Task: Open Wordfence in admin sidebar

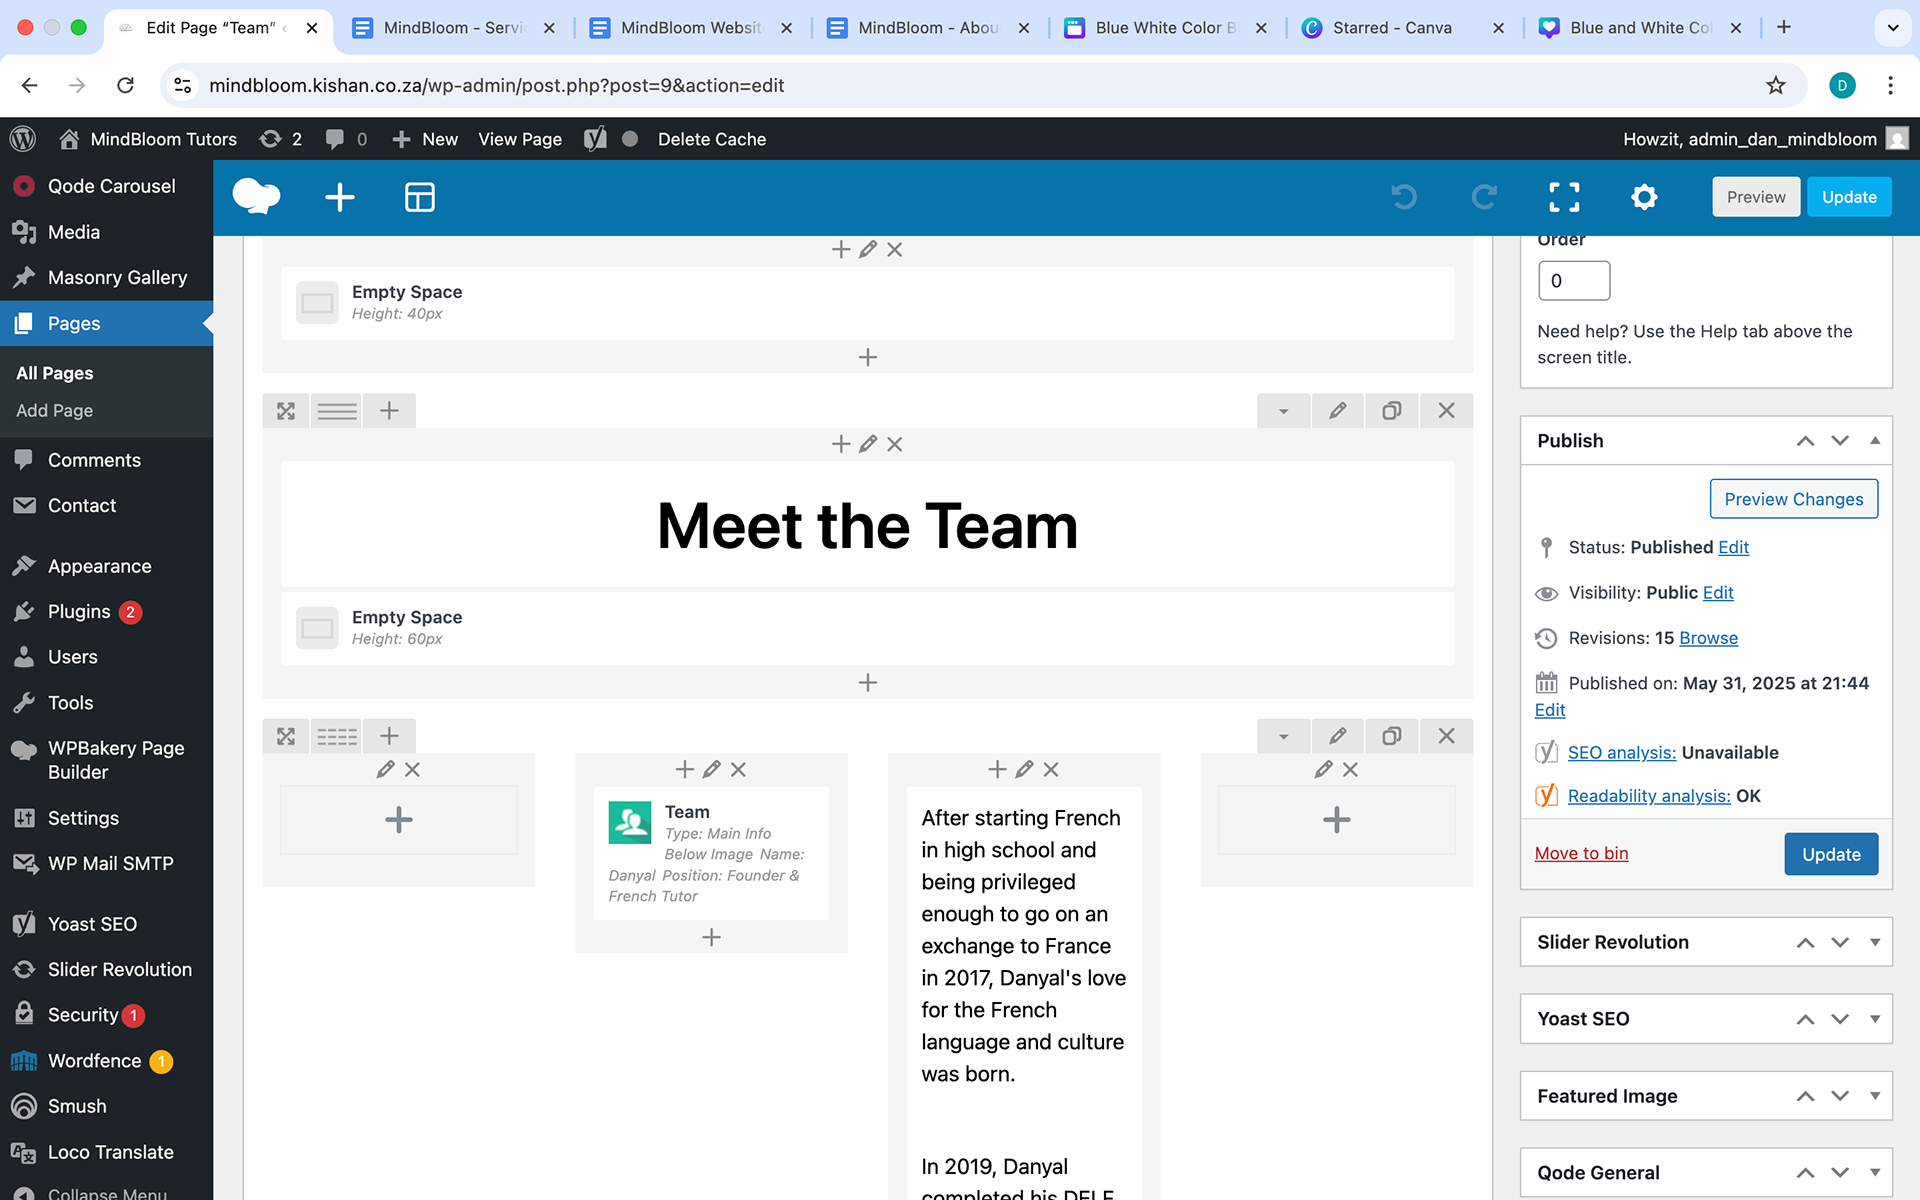Action: coord(106,1061)
